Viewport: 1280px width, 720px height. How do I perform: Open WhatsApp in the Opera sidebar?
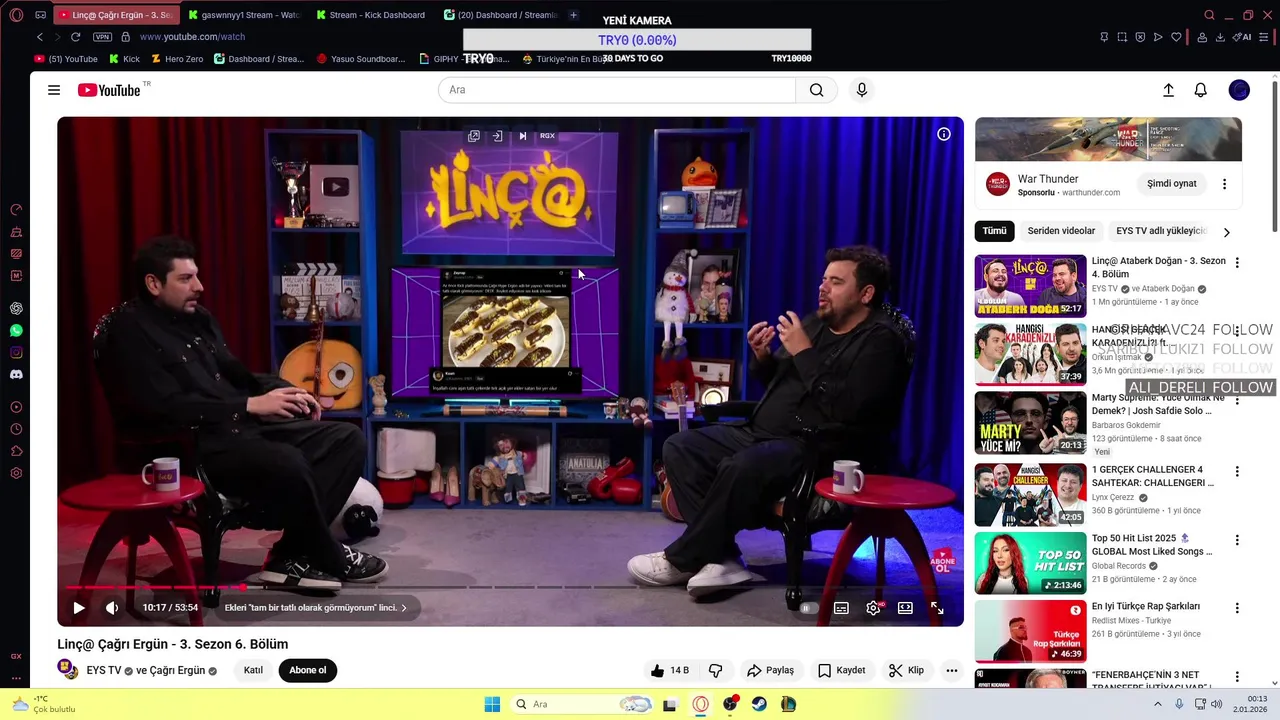click(x=16, y=331)
